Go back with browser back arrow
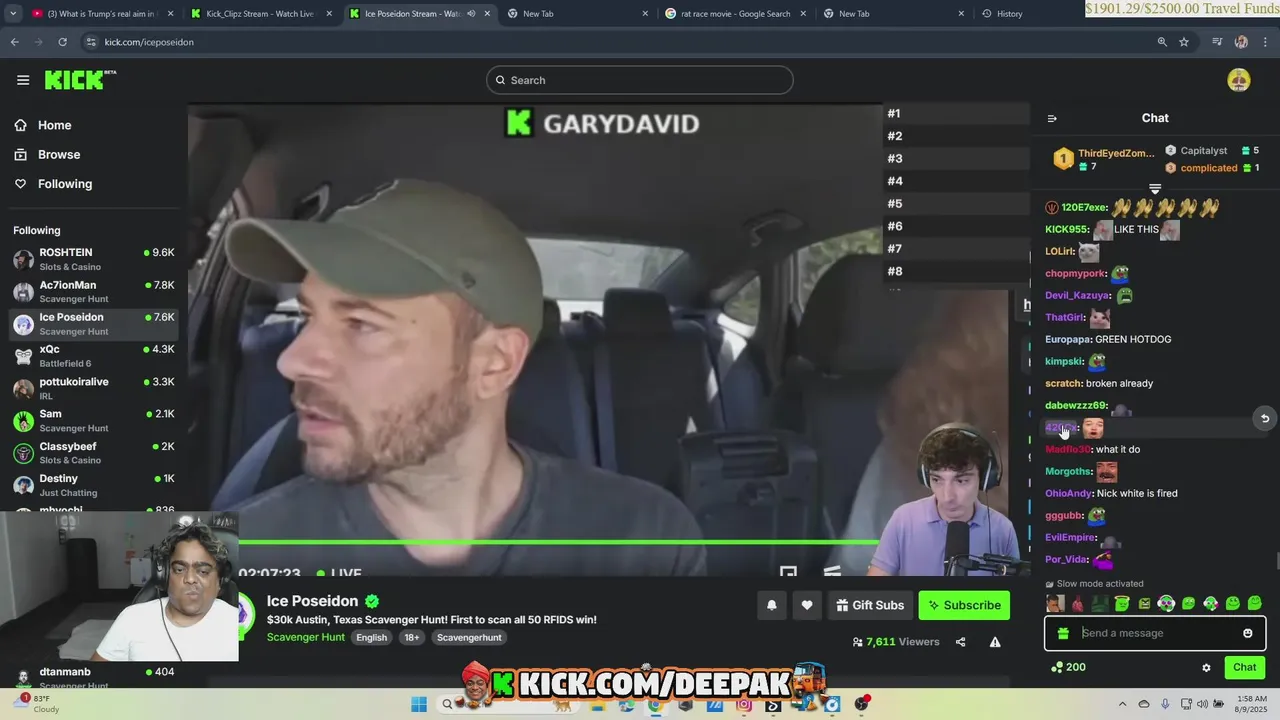The height and width of the screenshot is (720, 1280). pyautogui.click(x=14, y=42)
